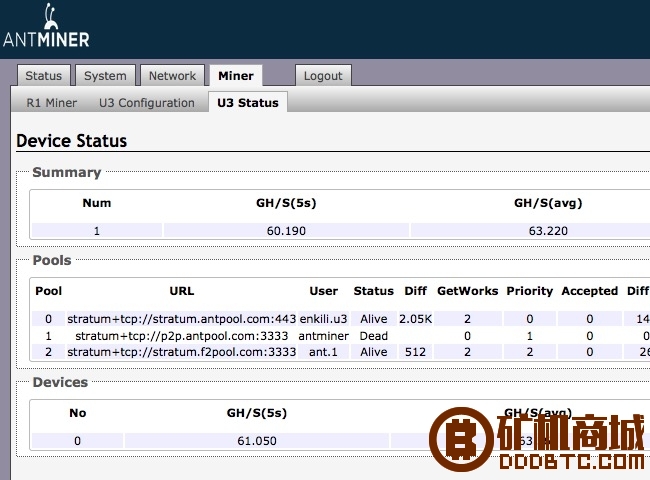Click the p2p.antpool.com:3333 URL cell

[182, 335]
